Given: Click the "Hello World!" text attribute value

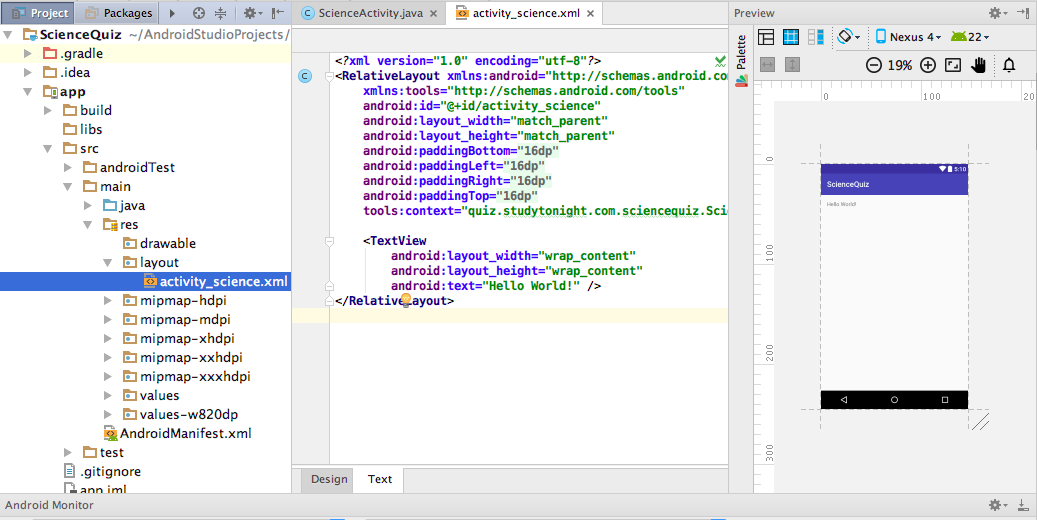Looking at the screenshot, I should tap(531, 286).
